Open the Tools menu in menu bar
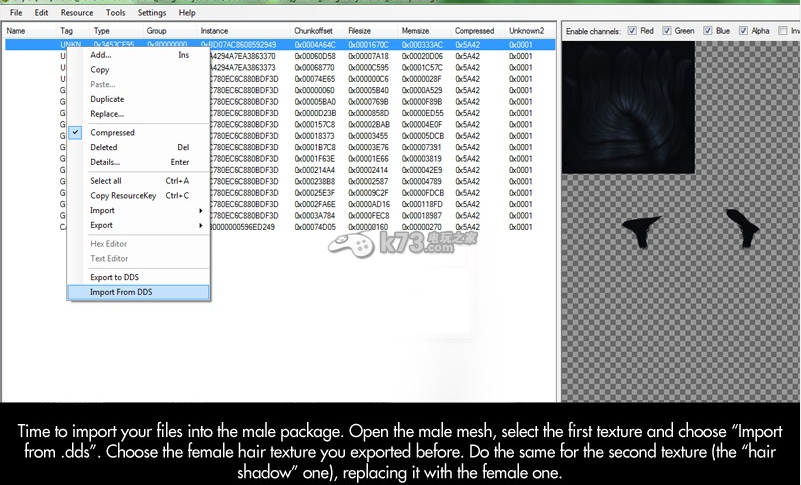Image resolution: width=801 pixels, height=485 pixels. coord(116,13)
